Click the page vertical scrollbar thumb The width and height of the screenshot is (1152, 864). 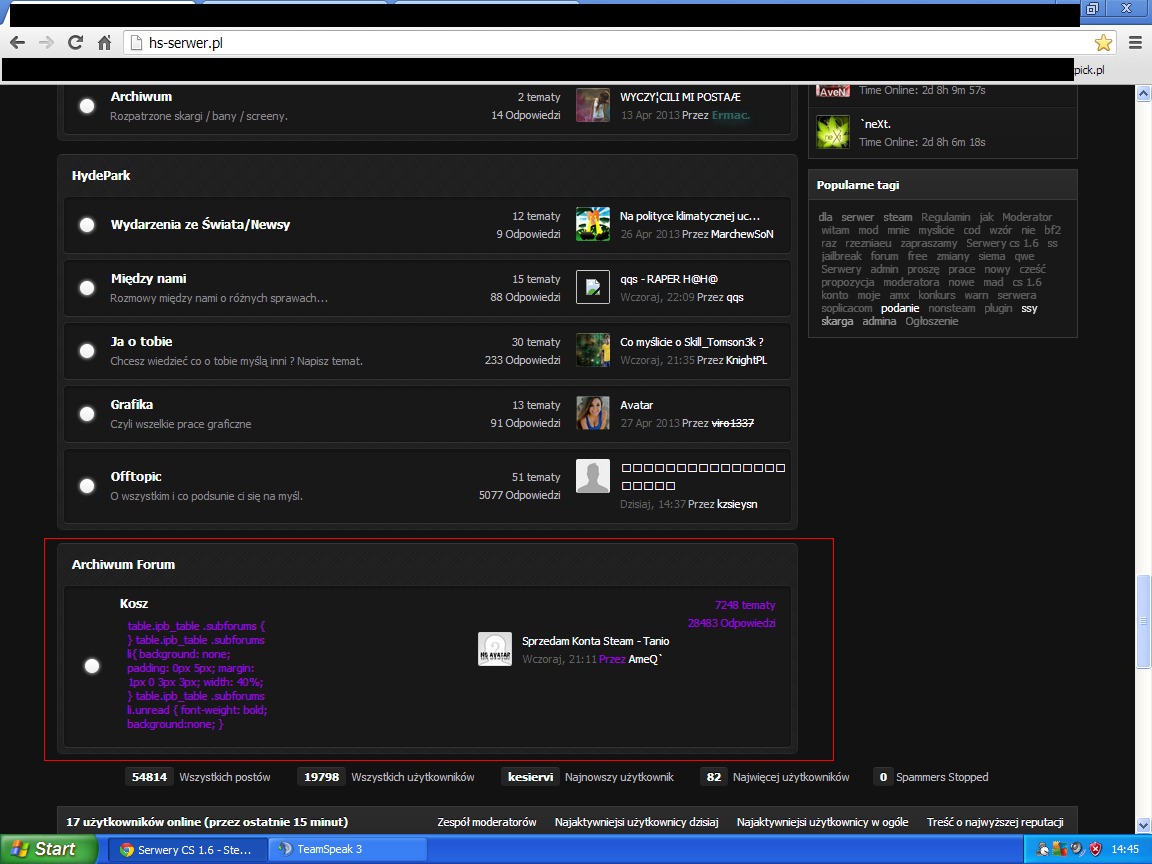1144,621
